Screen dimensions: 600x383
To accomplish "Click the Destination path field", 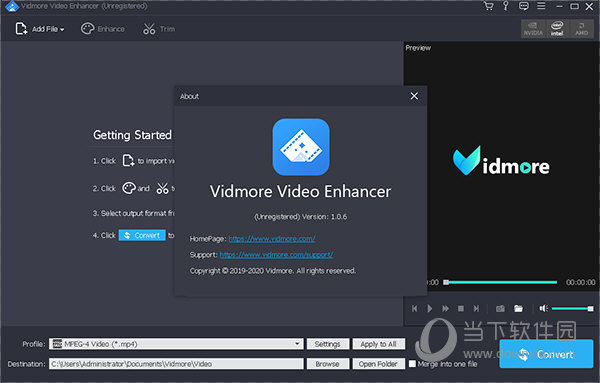I will coord(176,364).
